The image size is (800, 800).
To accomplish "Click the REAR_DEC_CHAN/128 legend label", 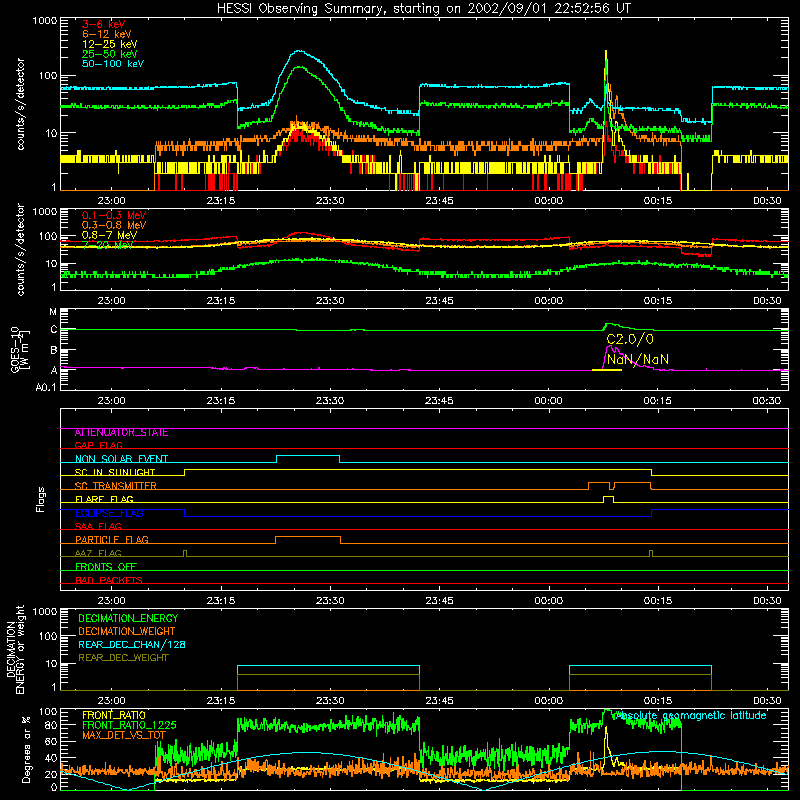I will [132, 645].
